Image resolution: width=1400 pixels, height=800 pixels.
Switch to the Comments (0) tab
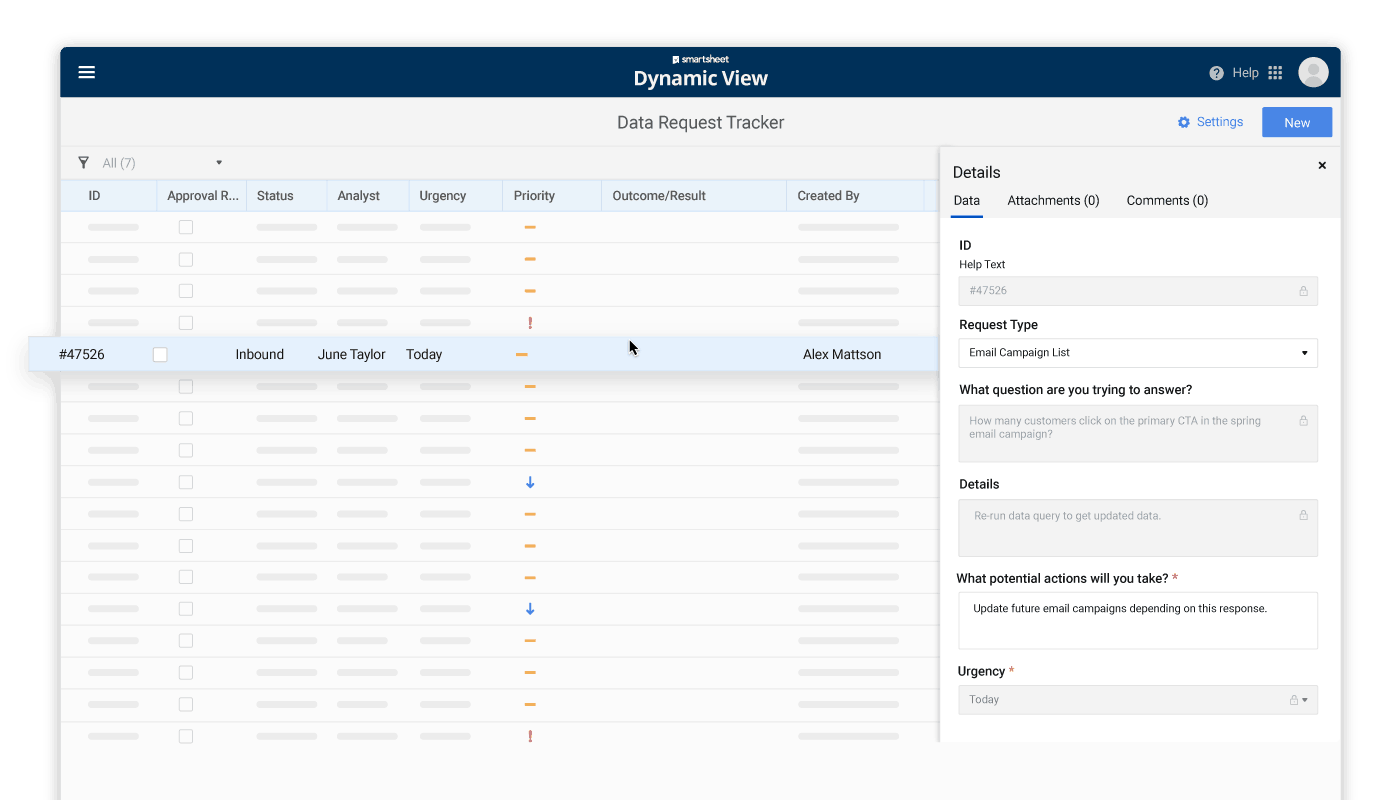1167,201
